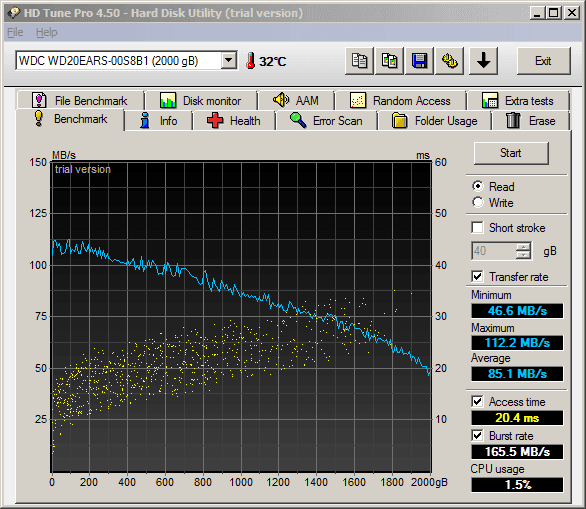Image resolution: width=586 pixels, height=509 pixels.
Task: Click the black down arrow toolbar button
Action: [x=483, y=61]
